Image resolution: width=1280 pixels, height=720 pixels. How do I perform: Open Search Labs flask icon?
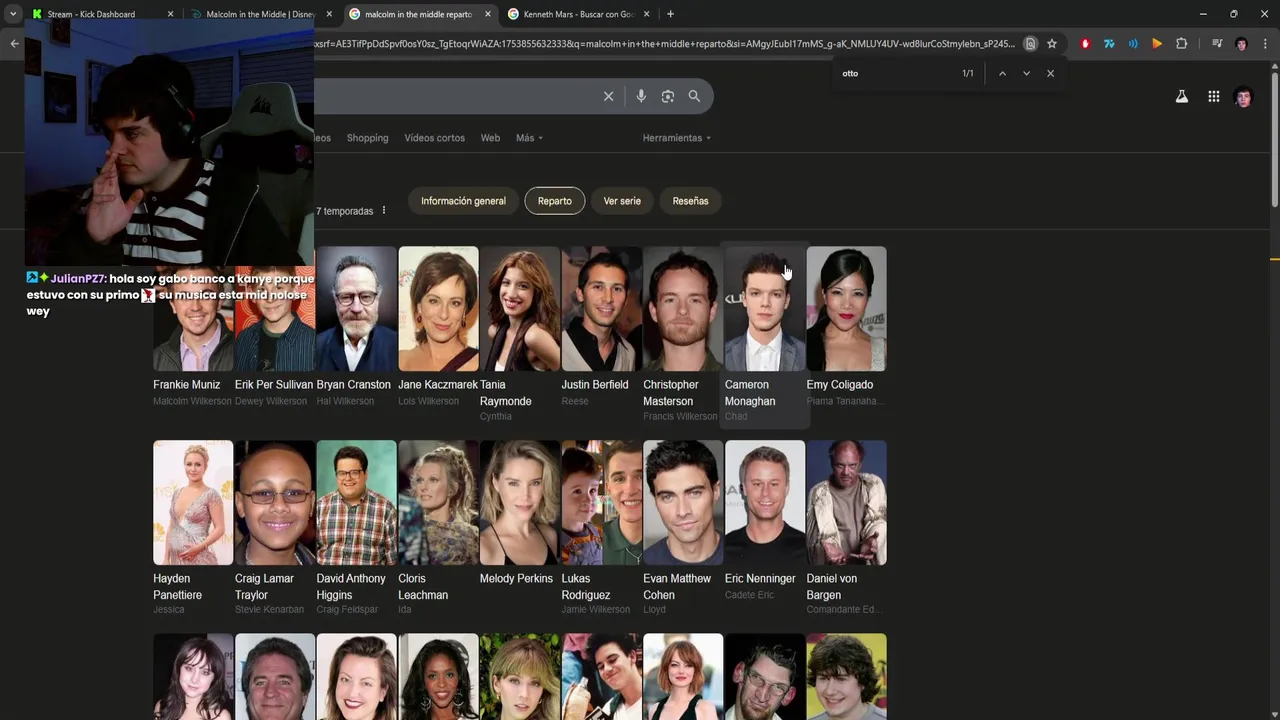tap(1182, 97)
